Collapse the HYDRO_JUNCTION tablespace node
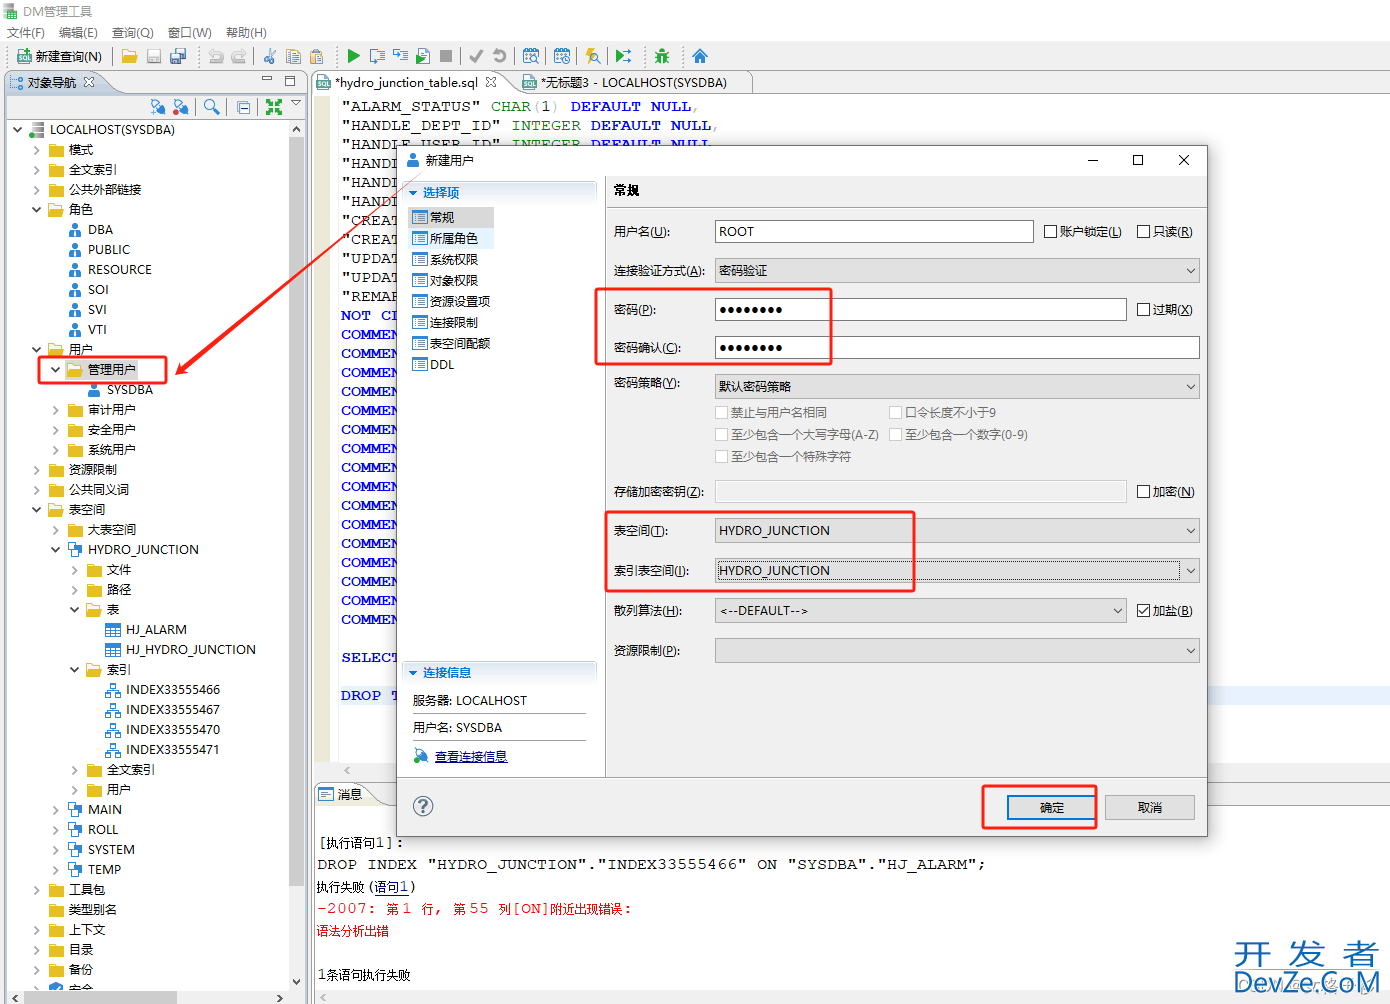Screen dimensions: 1390x1004 56,549
